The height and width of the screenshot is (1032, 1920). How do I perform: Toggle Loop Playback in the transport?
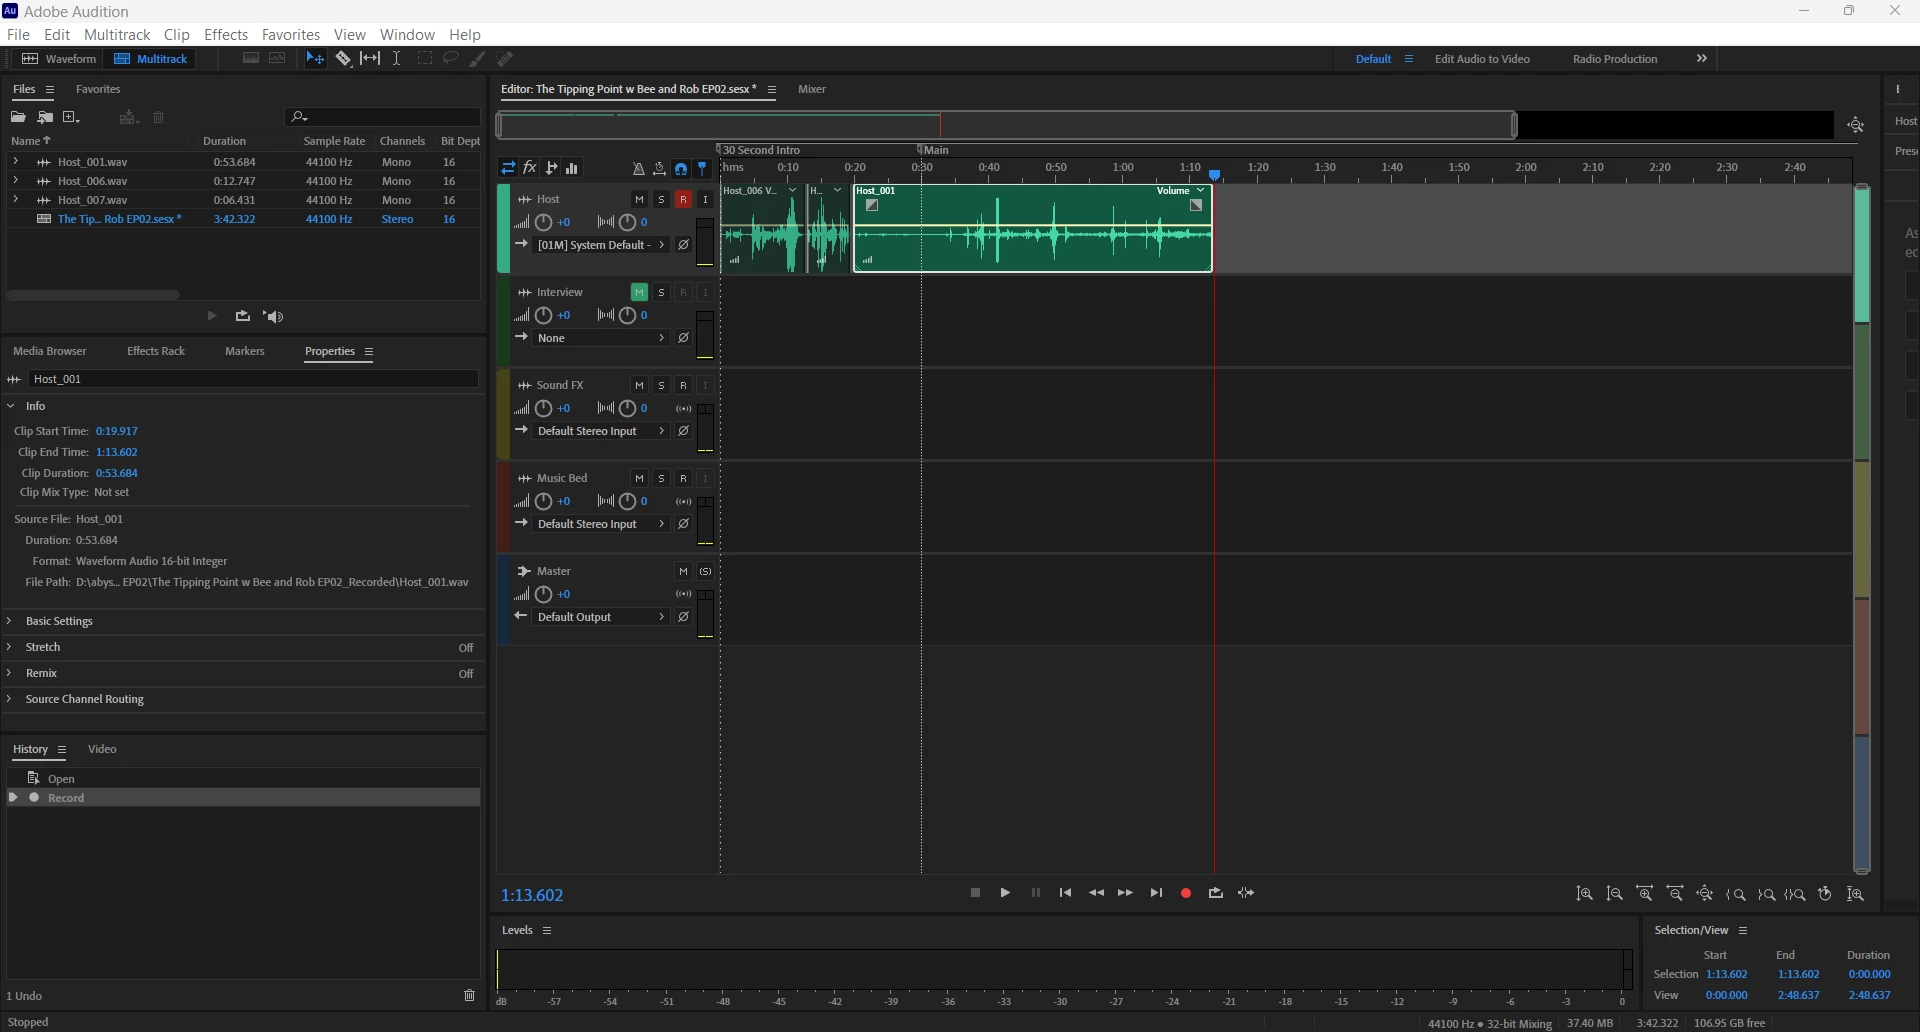(1216, 893)
